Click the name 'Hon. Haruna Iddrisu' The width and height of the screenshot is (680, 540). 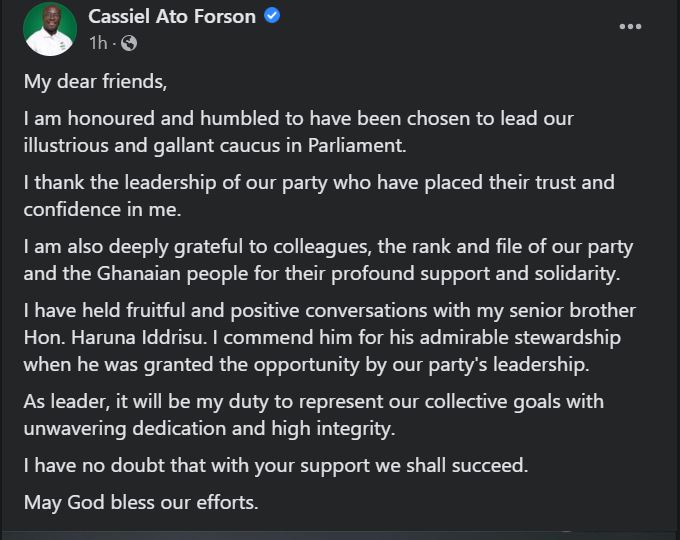115,337
